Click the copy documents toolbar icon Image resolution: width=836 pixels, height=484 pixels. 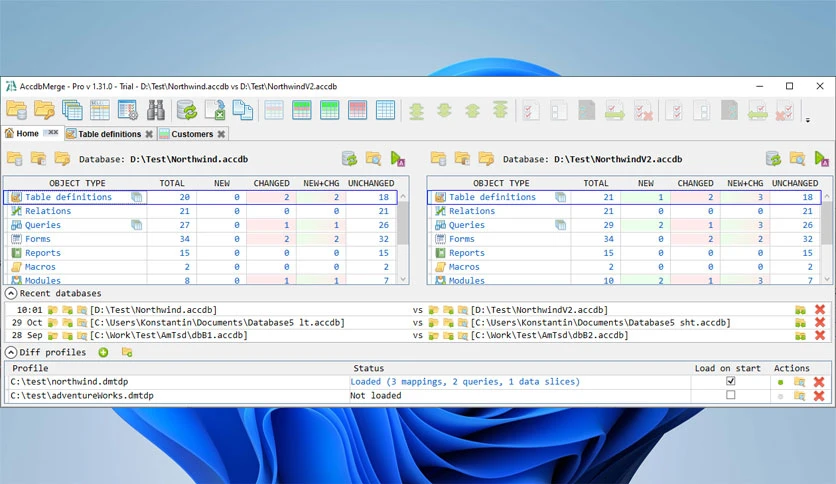coord(243,110)
